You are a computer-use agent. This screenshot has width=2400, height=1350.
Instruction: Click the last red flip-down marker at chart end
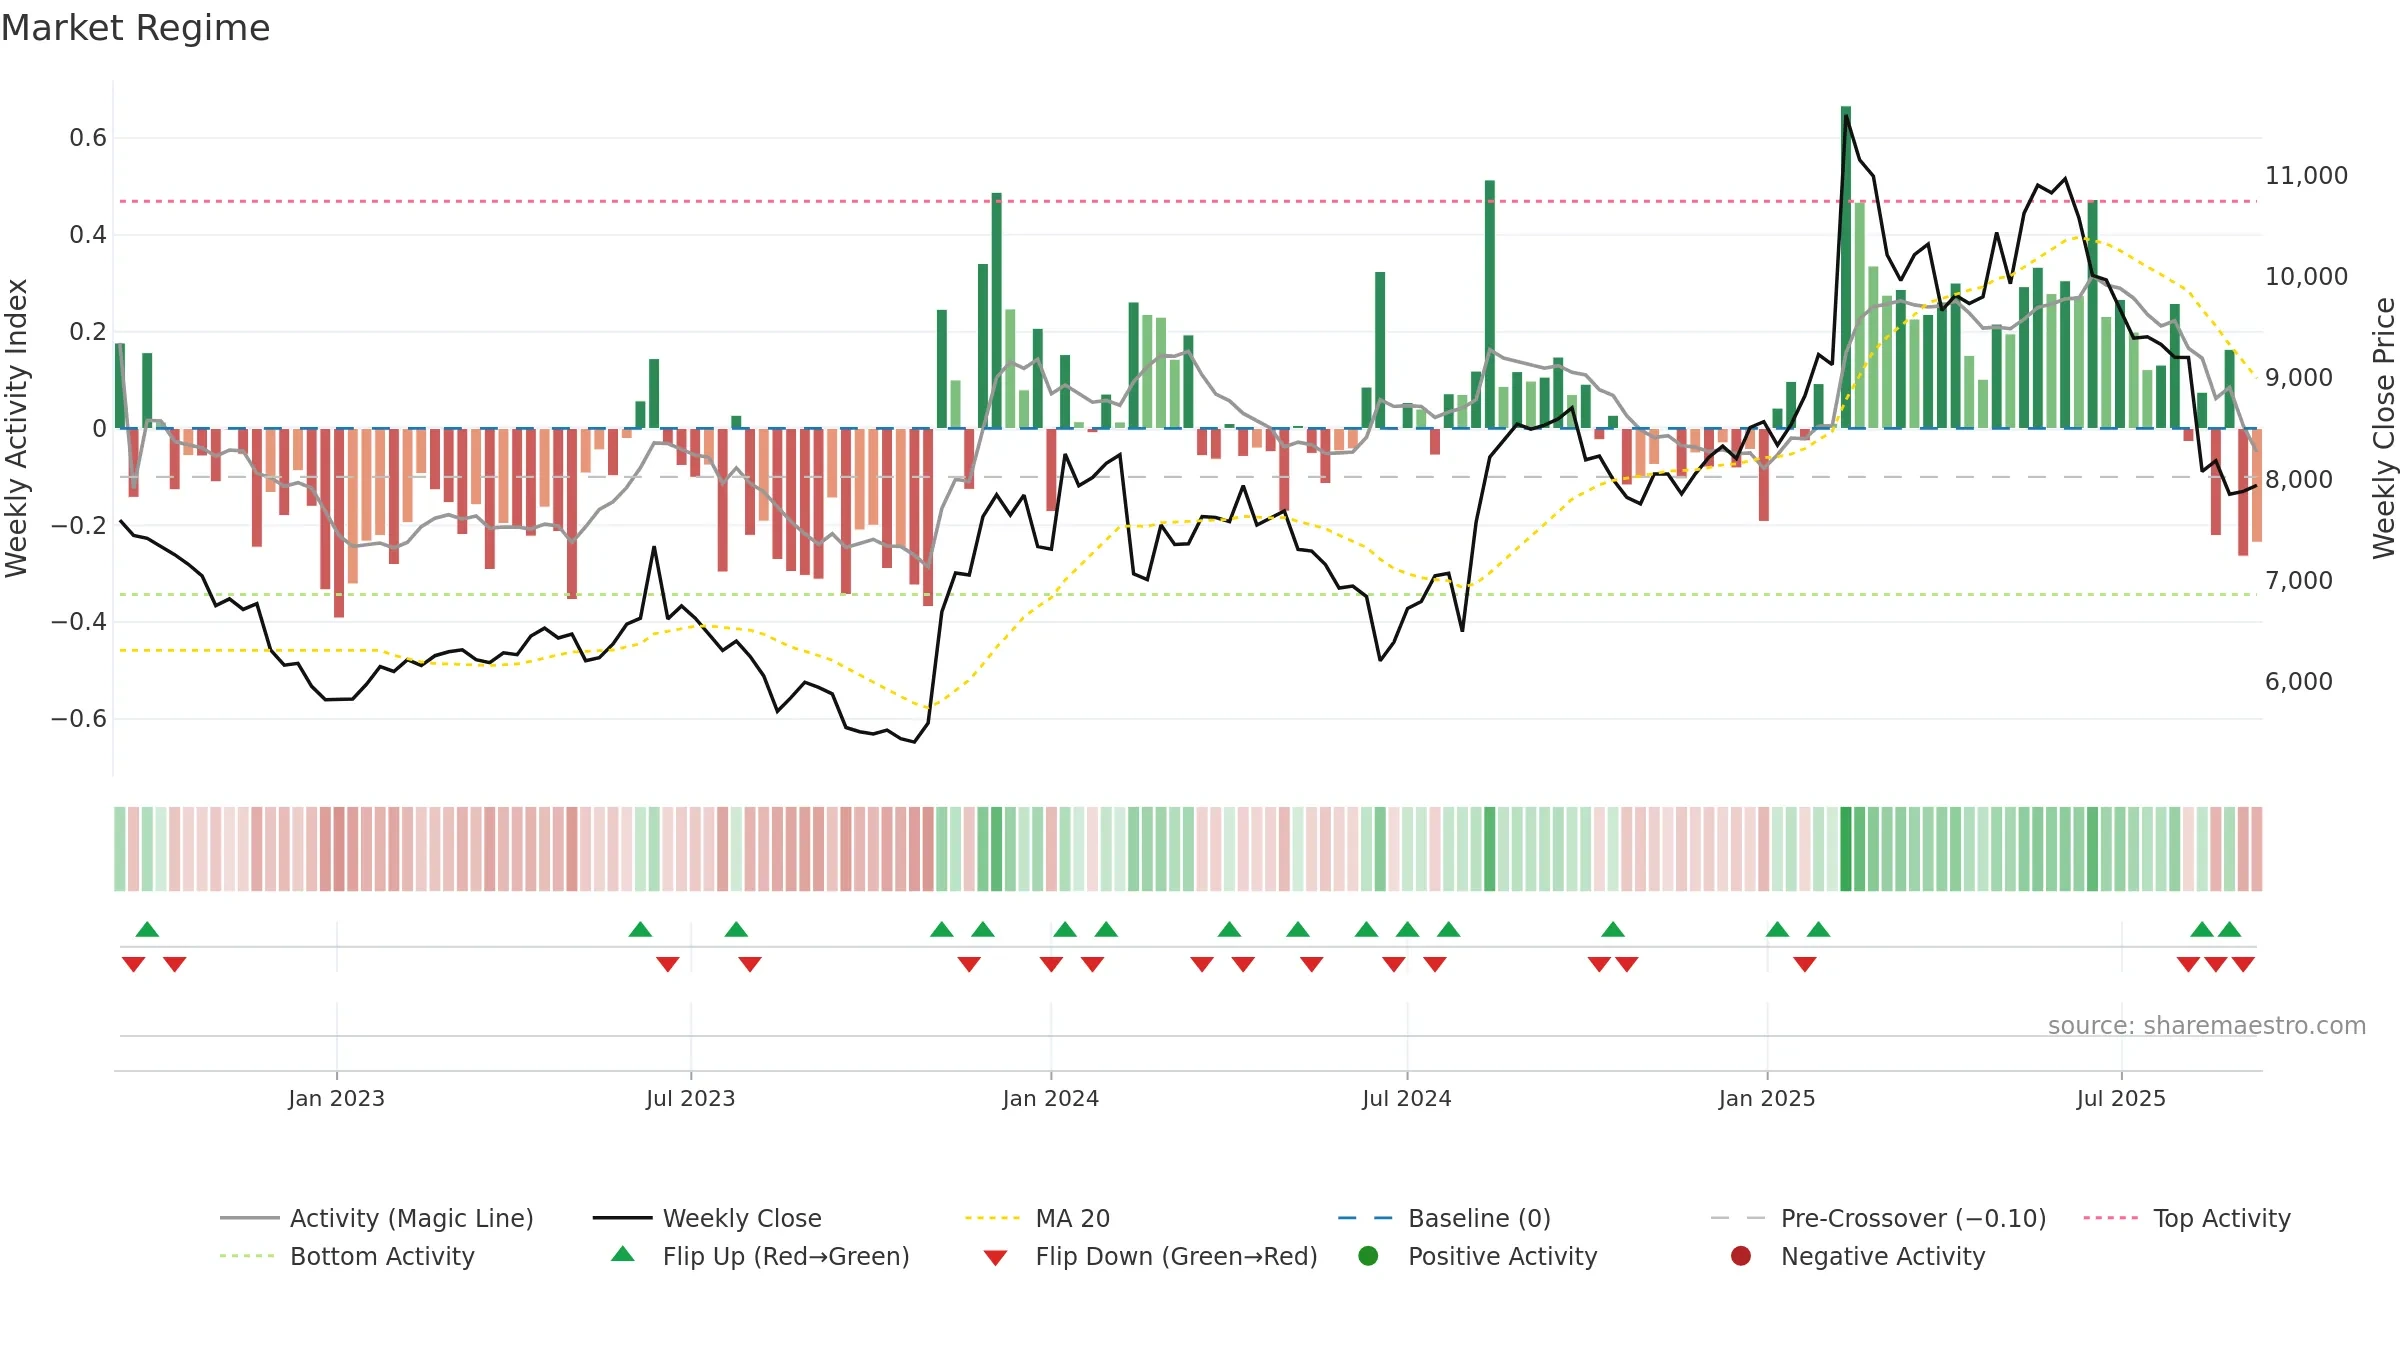[x=2243, y=964]
